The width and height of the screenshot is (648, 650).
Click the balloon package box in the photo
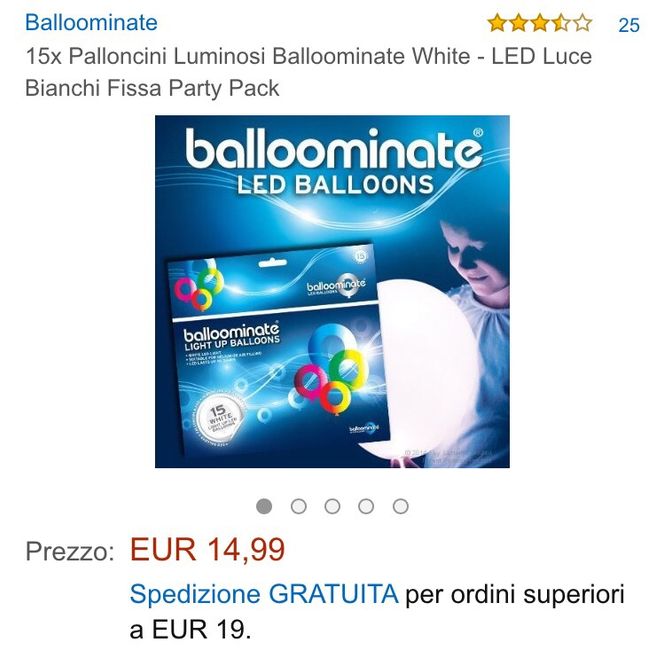pyautogui.click(x=276, y=348)
